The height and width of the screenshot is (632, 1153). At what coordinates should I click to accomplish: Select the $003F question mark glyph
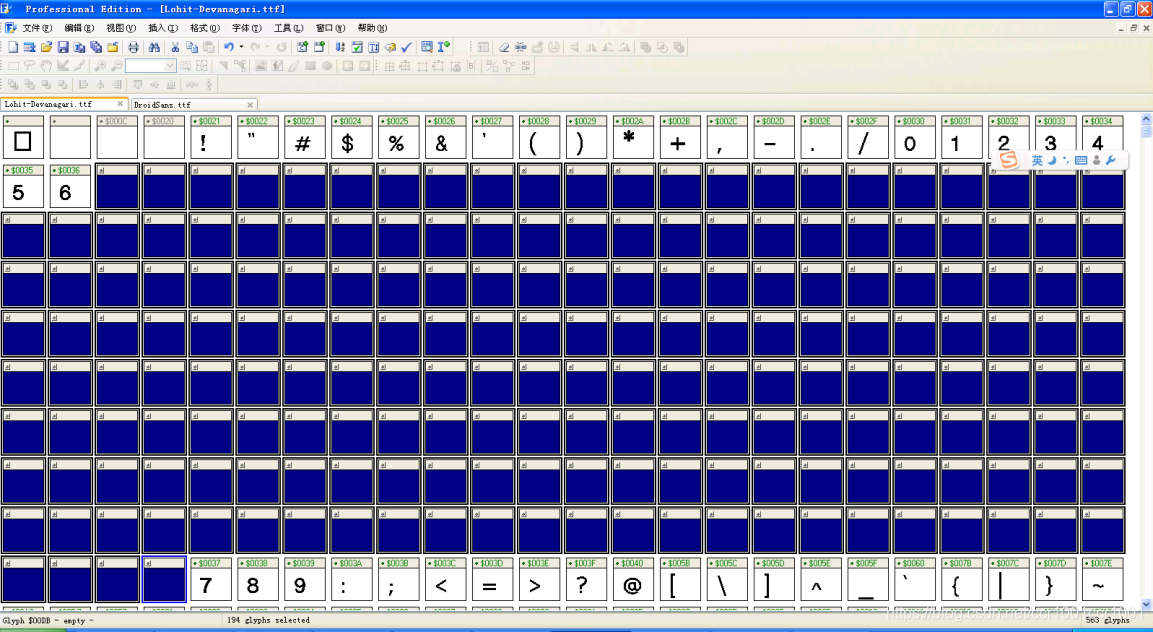click(586, 579)
